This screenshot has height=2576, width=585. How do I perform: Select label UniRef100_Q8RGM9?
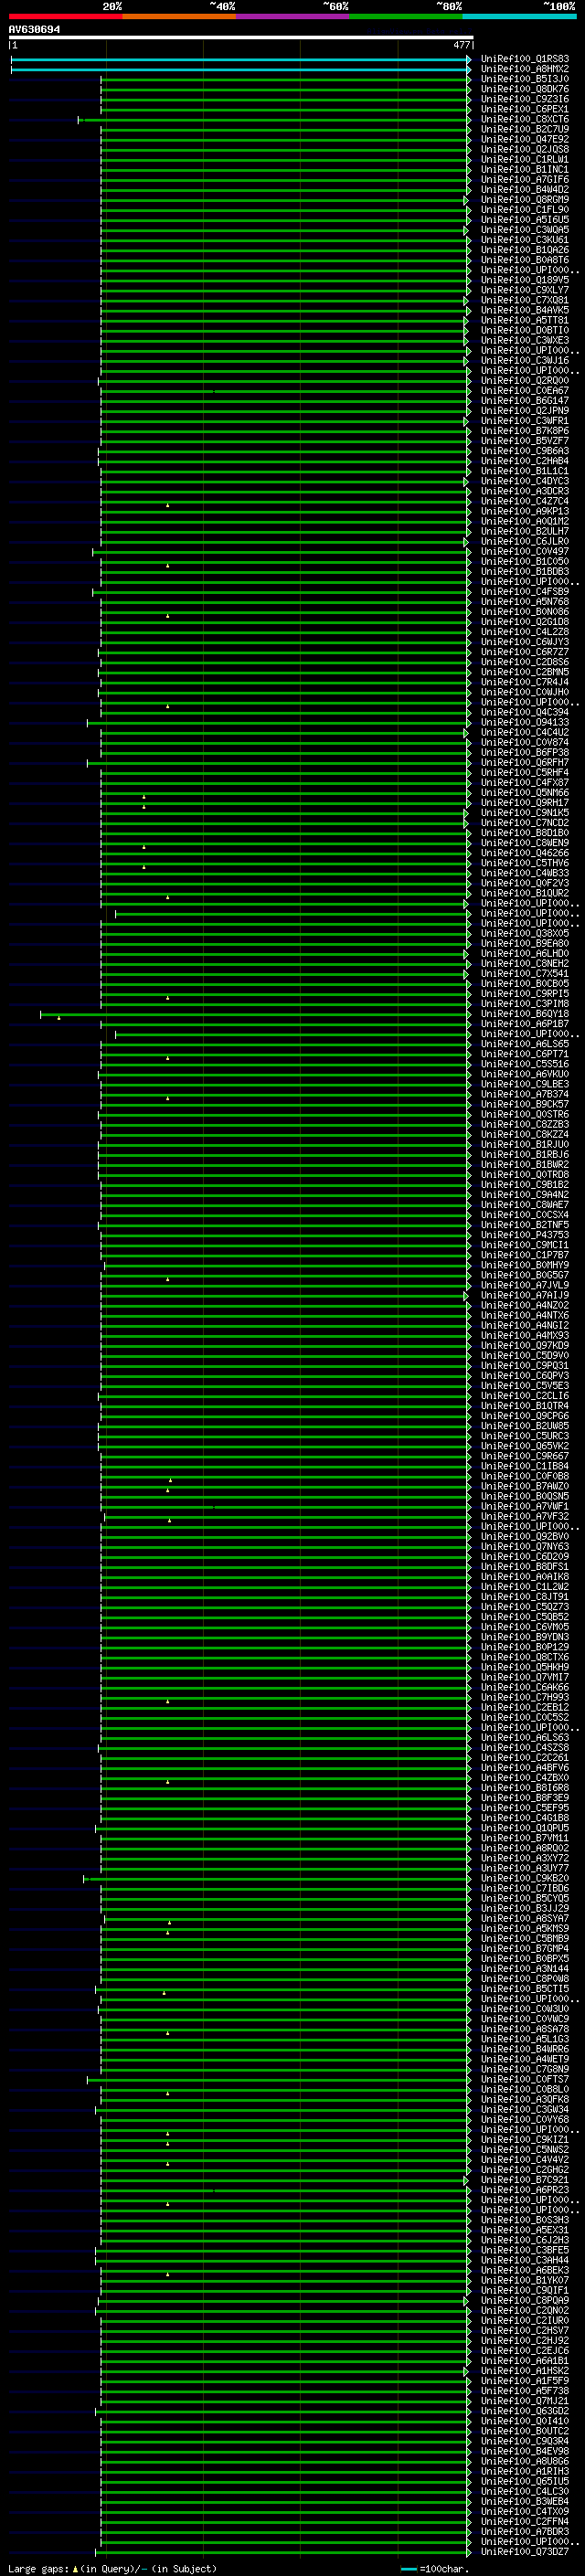525,200
